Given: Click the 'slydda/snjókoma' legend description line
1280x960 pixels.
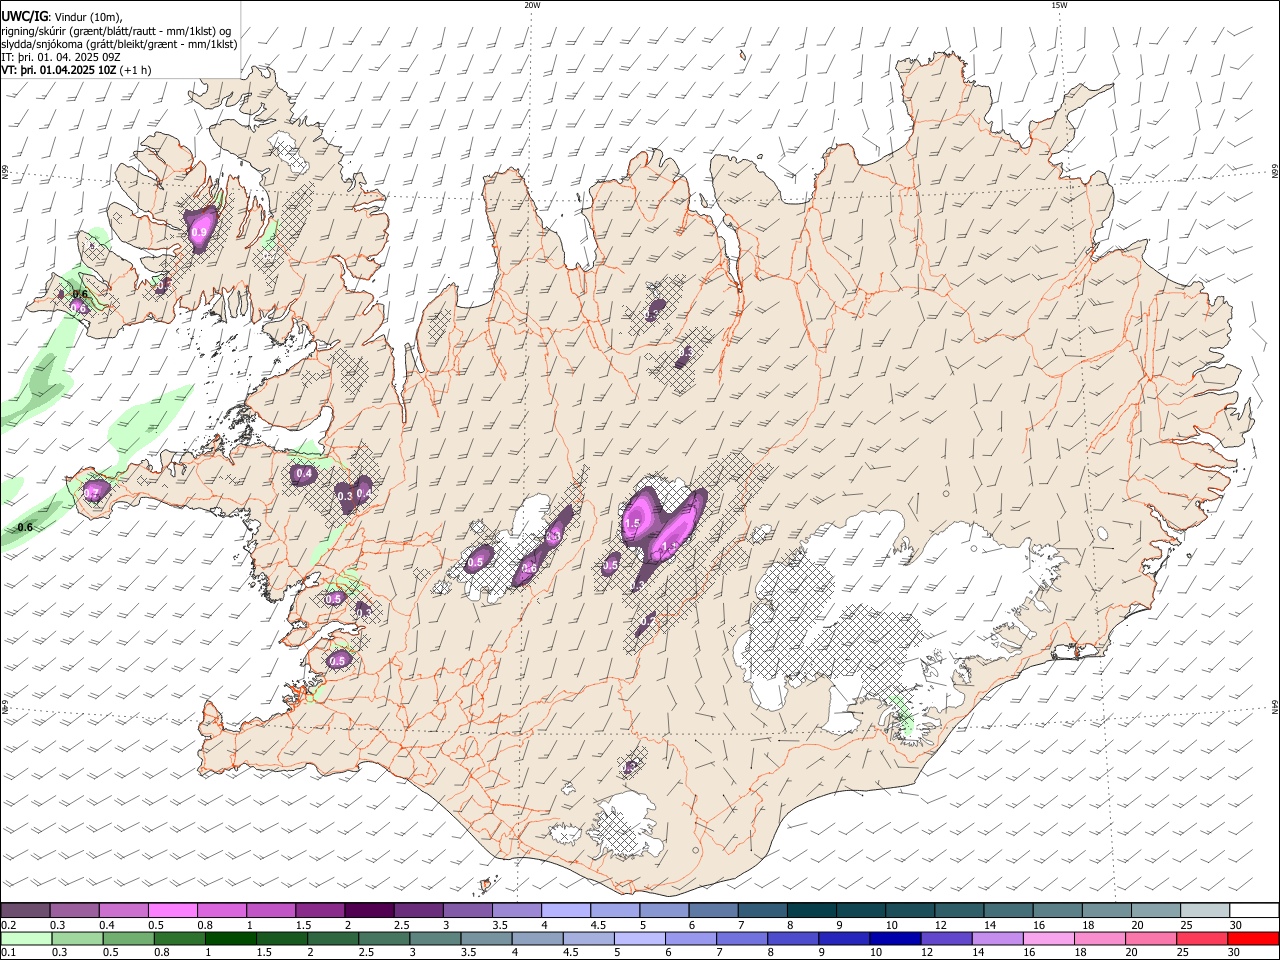Looking at the screenshot, I should (x=119, y=44).
